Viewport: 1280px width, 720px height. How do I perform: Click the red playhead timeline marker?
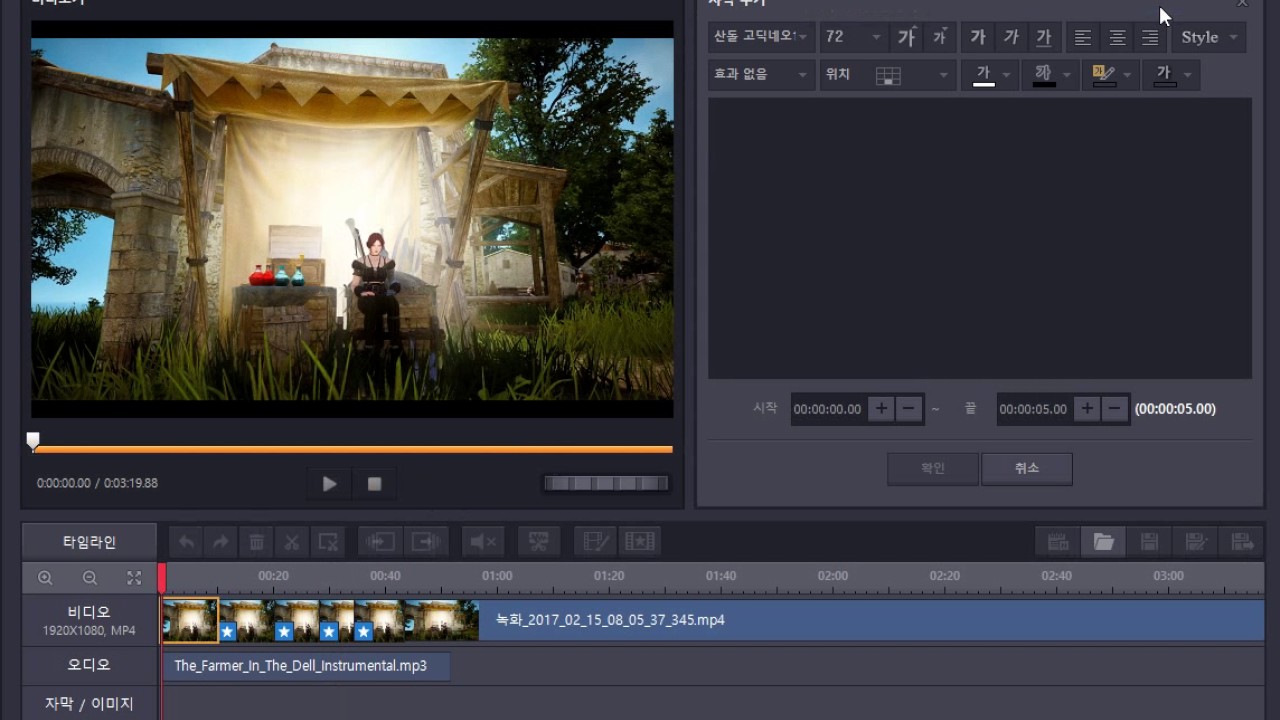162,578
